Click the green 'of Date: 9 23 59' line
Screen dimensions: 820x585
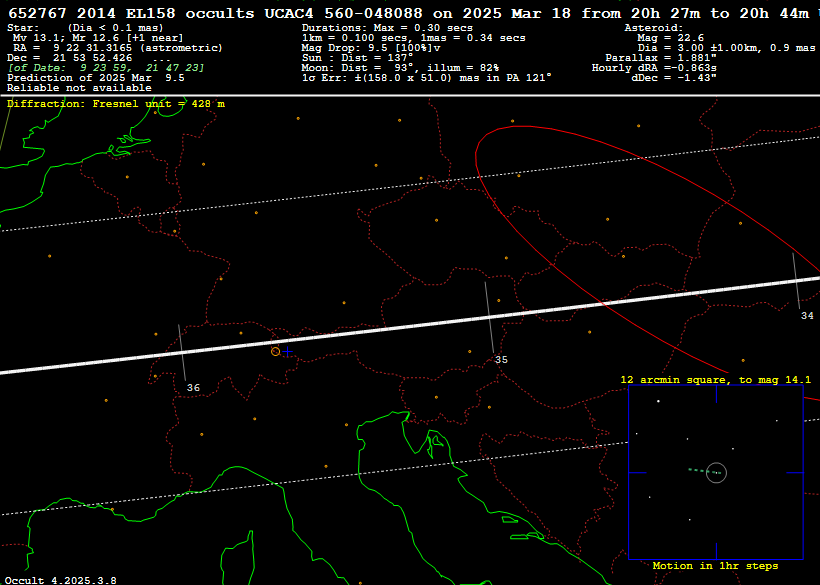(x=106, y=67)
